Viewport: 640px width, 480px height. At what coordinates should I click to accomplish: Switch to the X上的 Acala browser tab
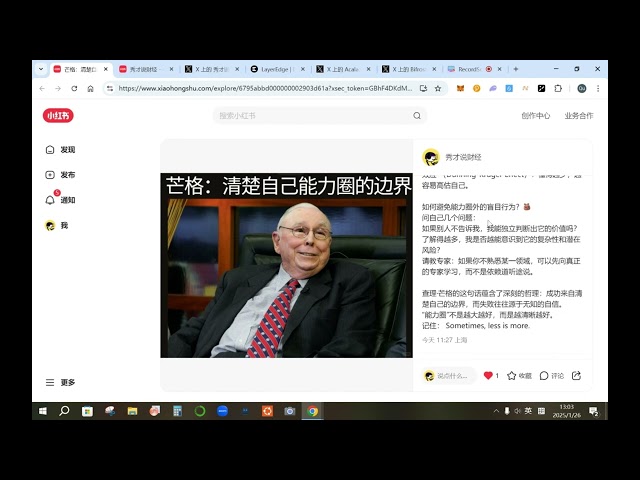click(343, 69)
